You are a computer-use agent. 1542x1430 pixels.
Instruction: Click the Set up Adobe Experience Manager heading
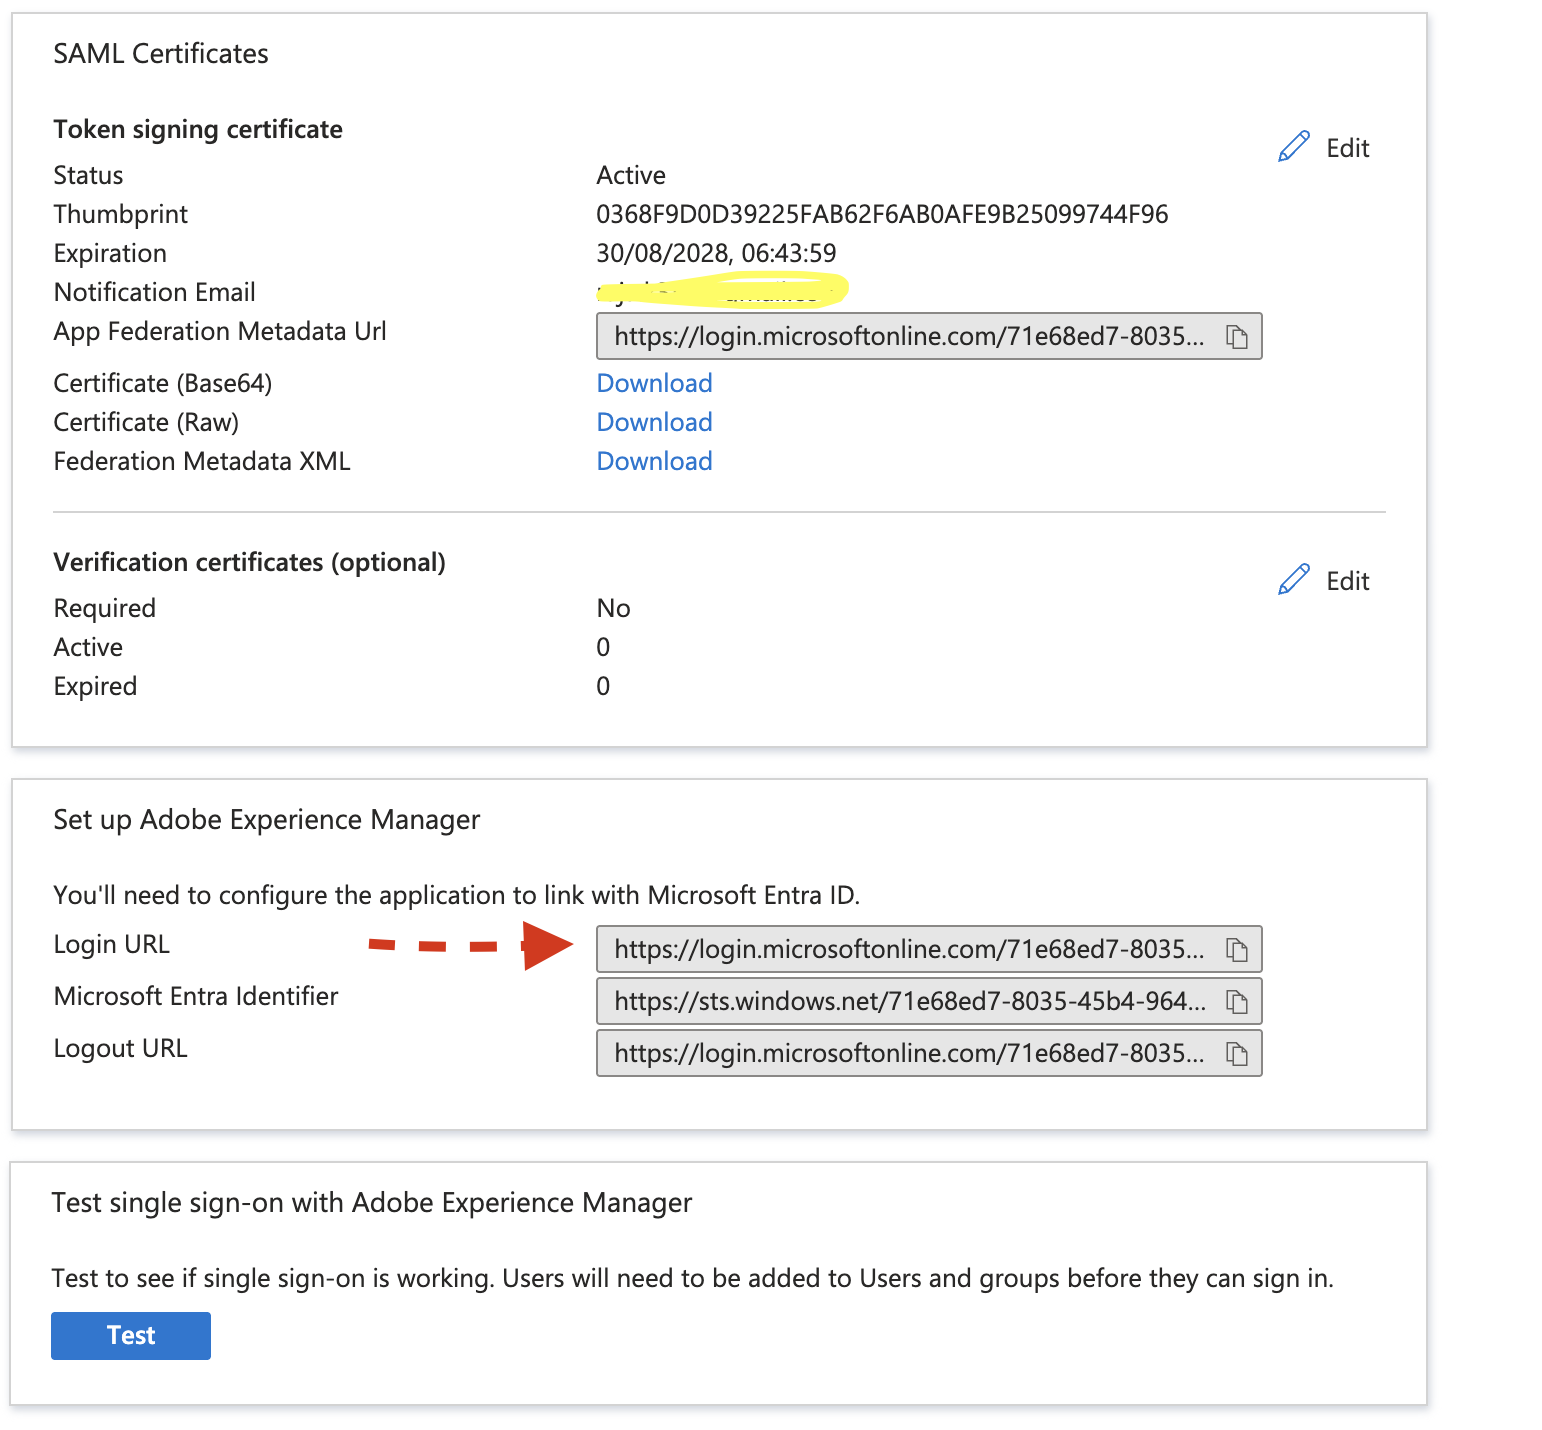point(267,820)
